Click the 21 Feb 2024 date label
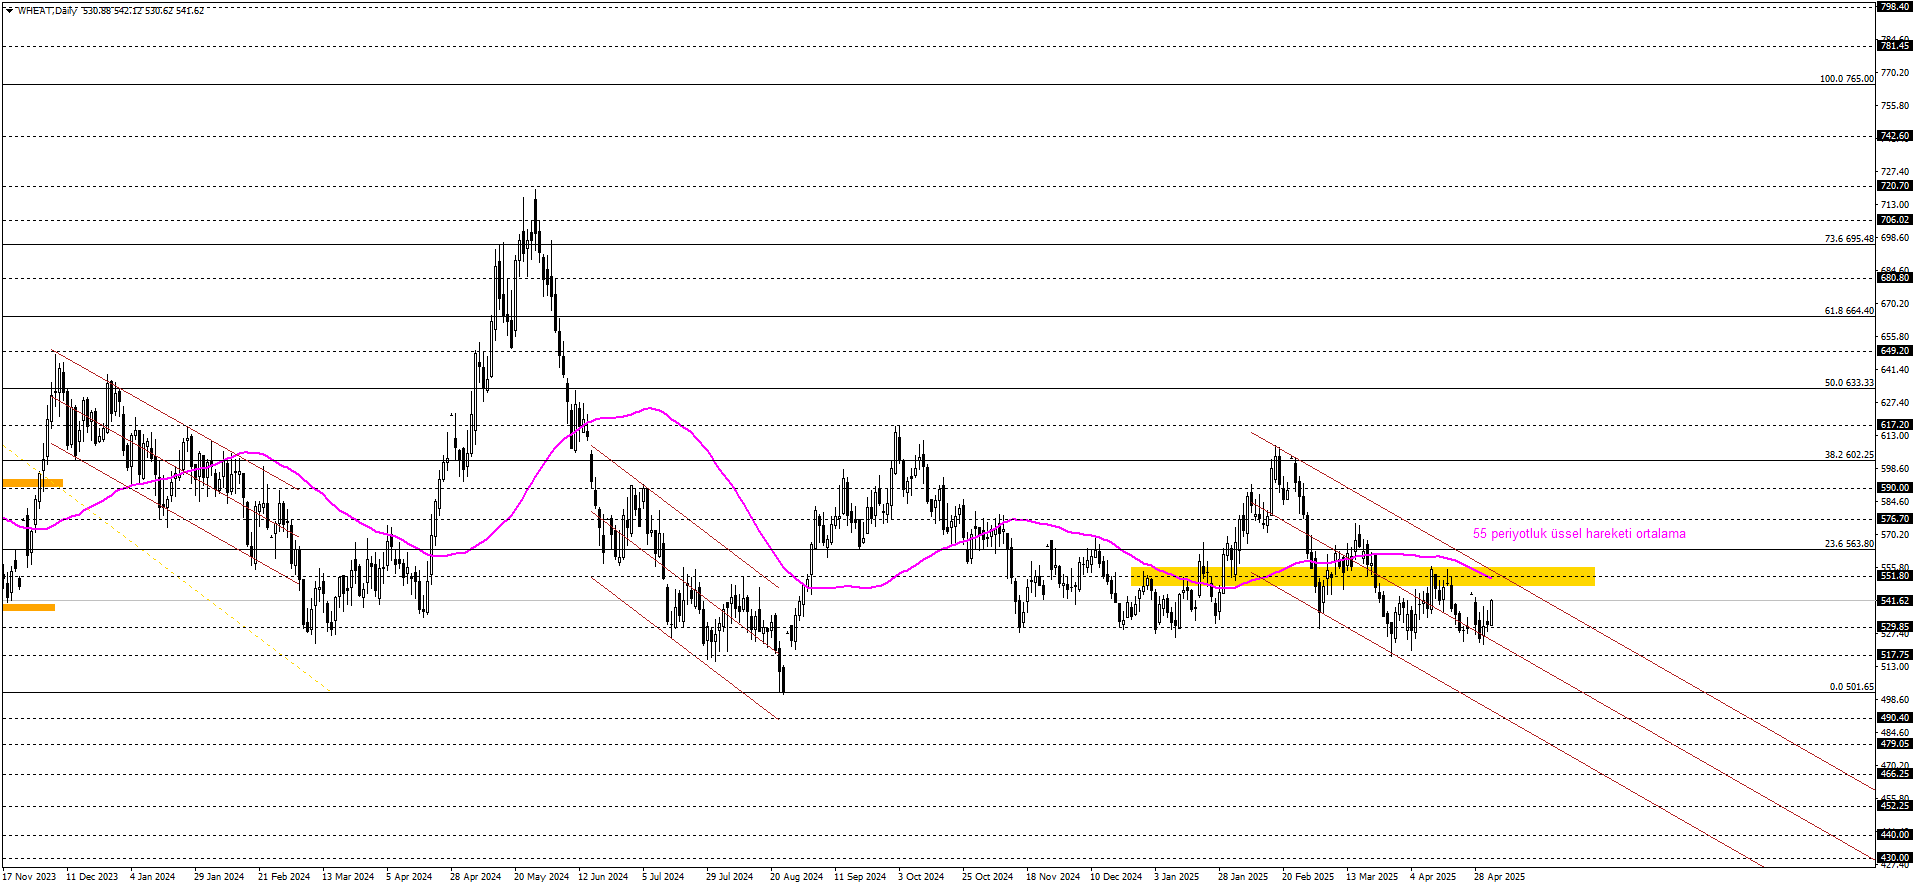The image size is (1916, 888). coord(284,877)
